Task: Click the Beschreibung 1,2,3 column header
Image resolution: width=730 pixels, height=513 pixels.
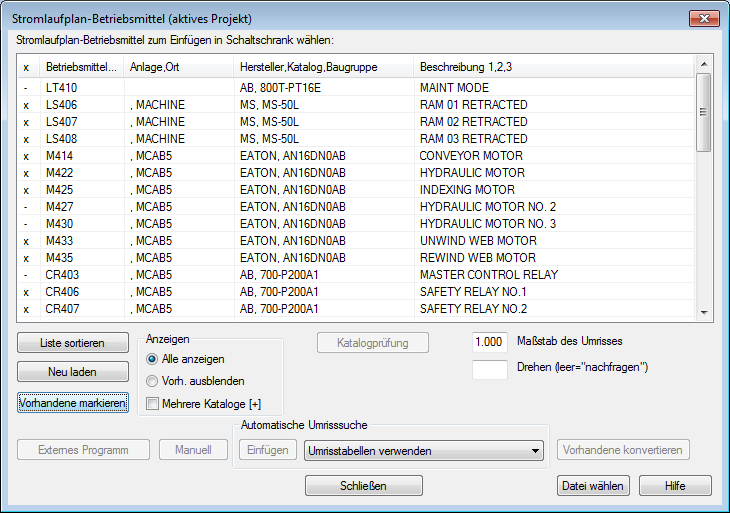Action: point(554,67)
